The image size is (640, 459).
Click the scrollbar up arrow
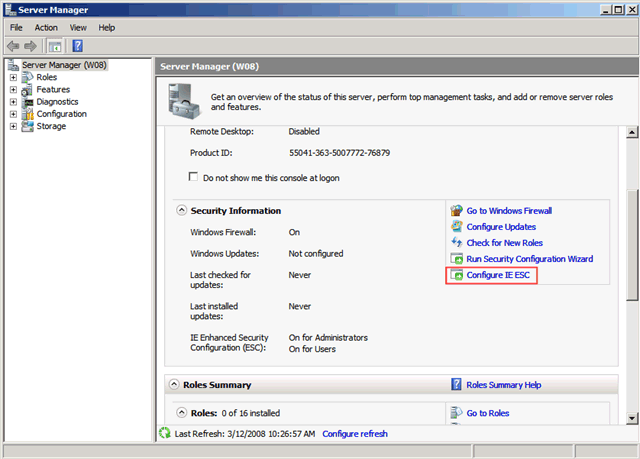(632, 132)
